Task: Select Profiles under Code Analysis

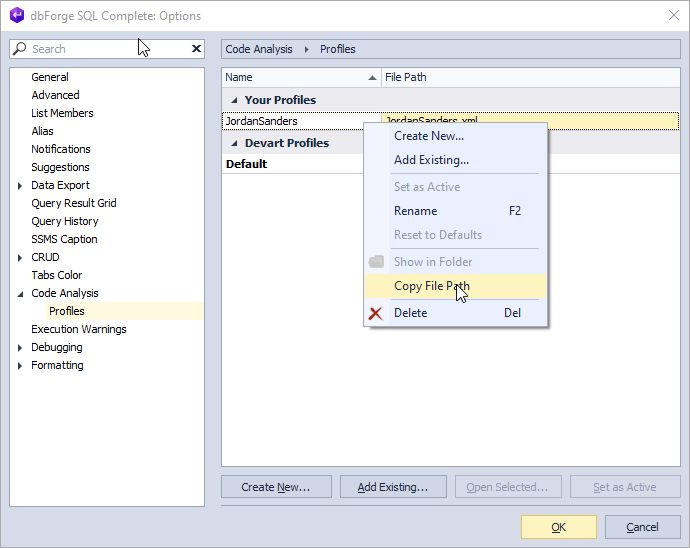Action: tap(67, 311)
